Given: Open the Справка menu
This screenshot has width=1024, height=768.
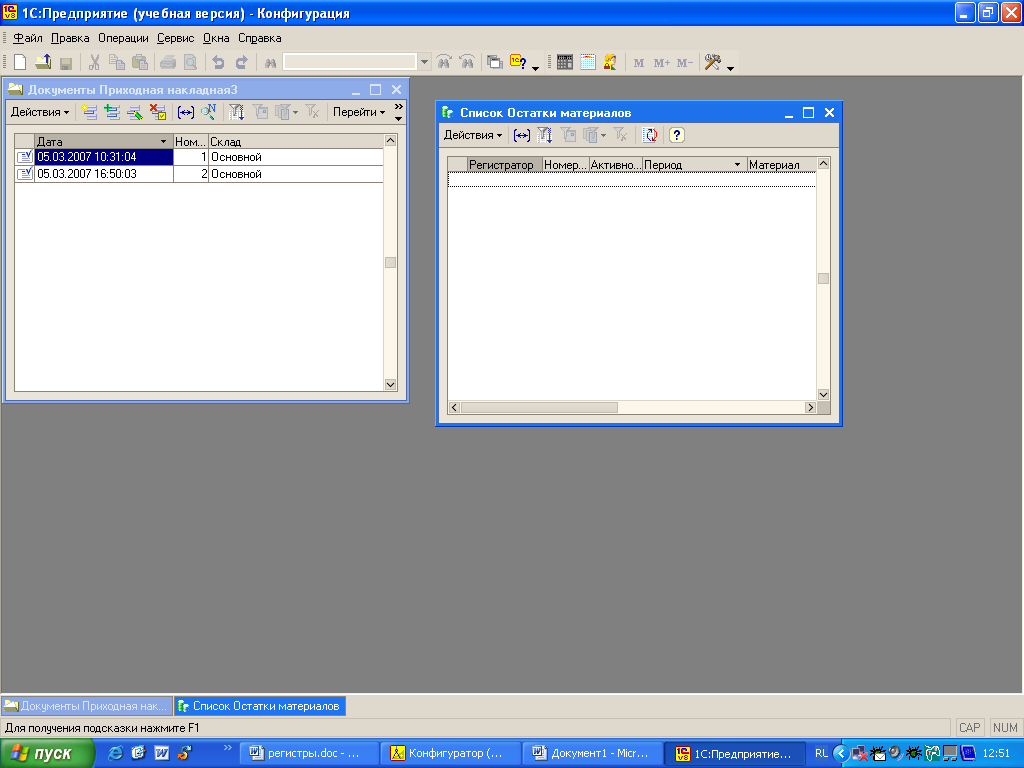Looking at the screenshot, I should [259, 38].
